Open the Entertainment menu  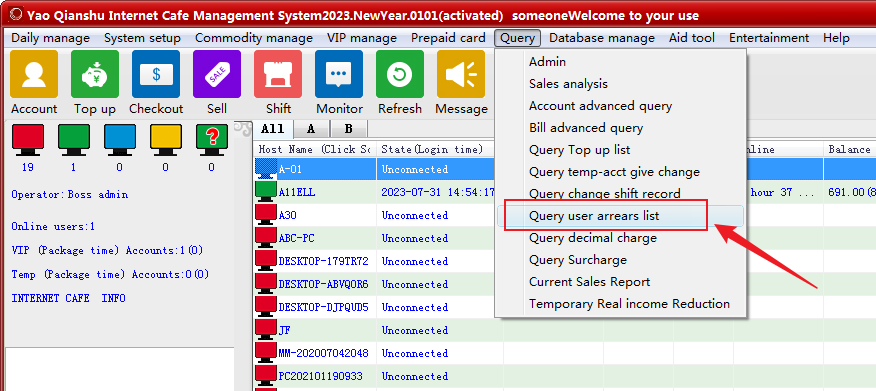pyautogui.click(x=769, y=38)
